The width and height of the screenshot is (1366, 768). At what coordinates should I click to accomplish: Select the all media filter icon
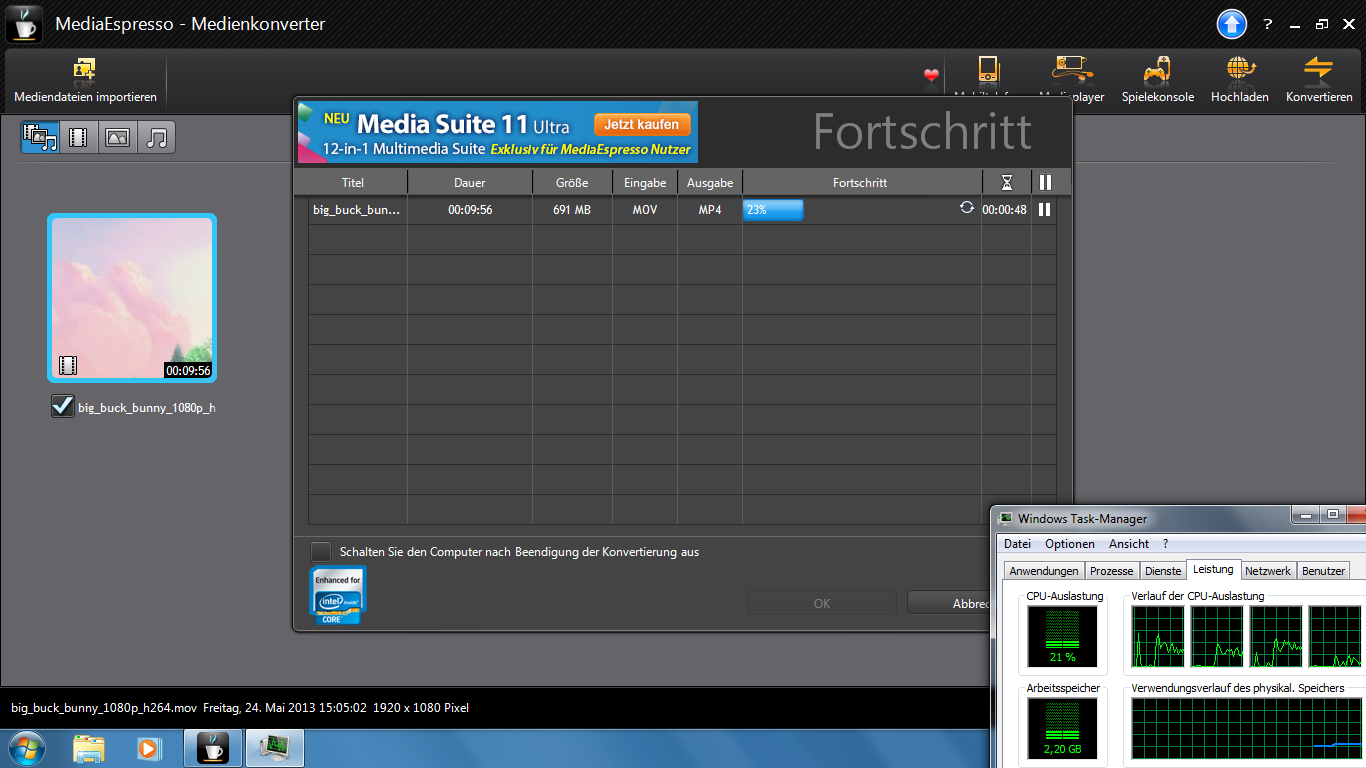[x=40, y=137]
